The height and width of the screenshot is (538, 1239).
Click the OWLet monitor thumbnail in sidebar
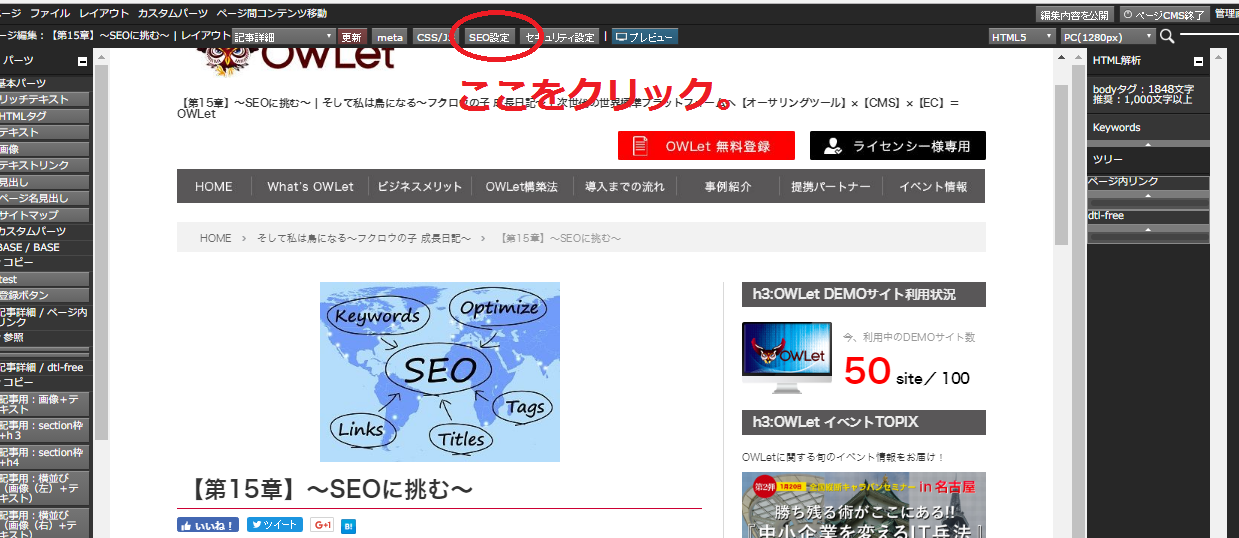point(787,357)
